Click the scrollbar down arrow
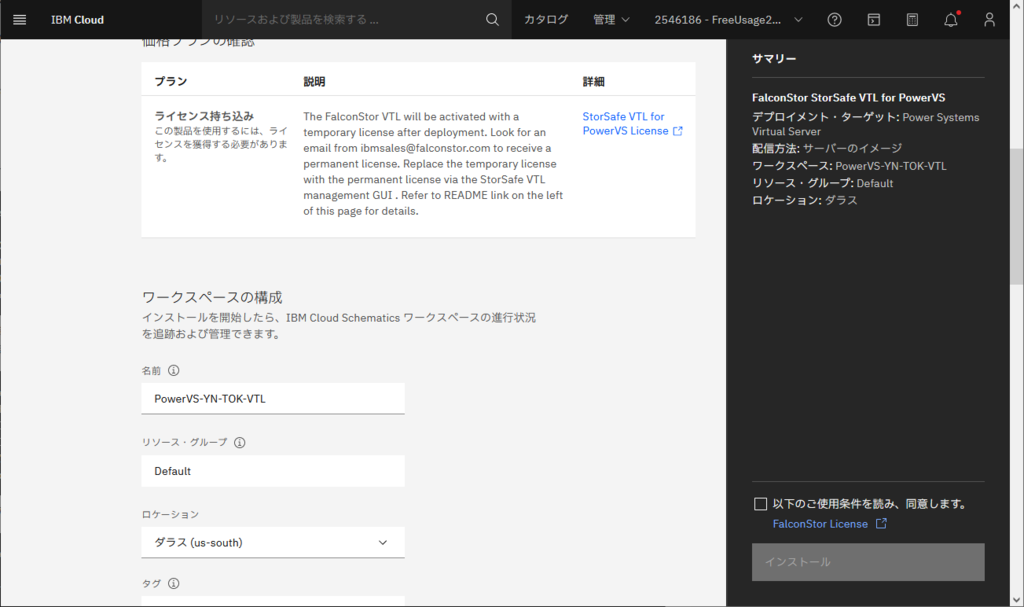1024x607 pixels. click(x=1017, y=600)
